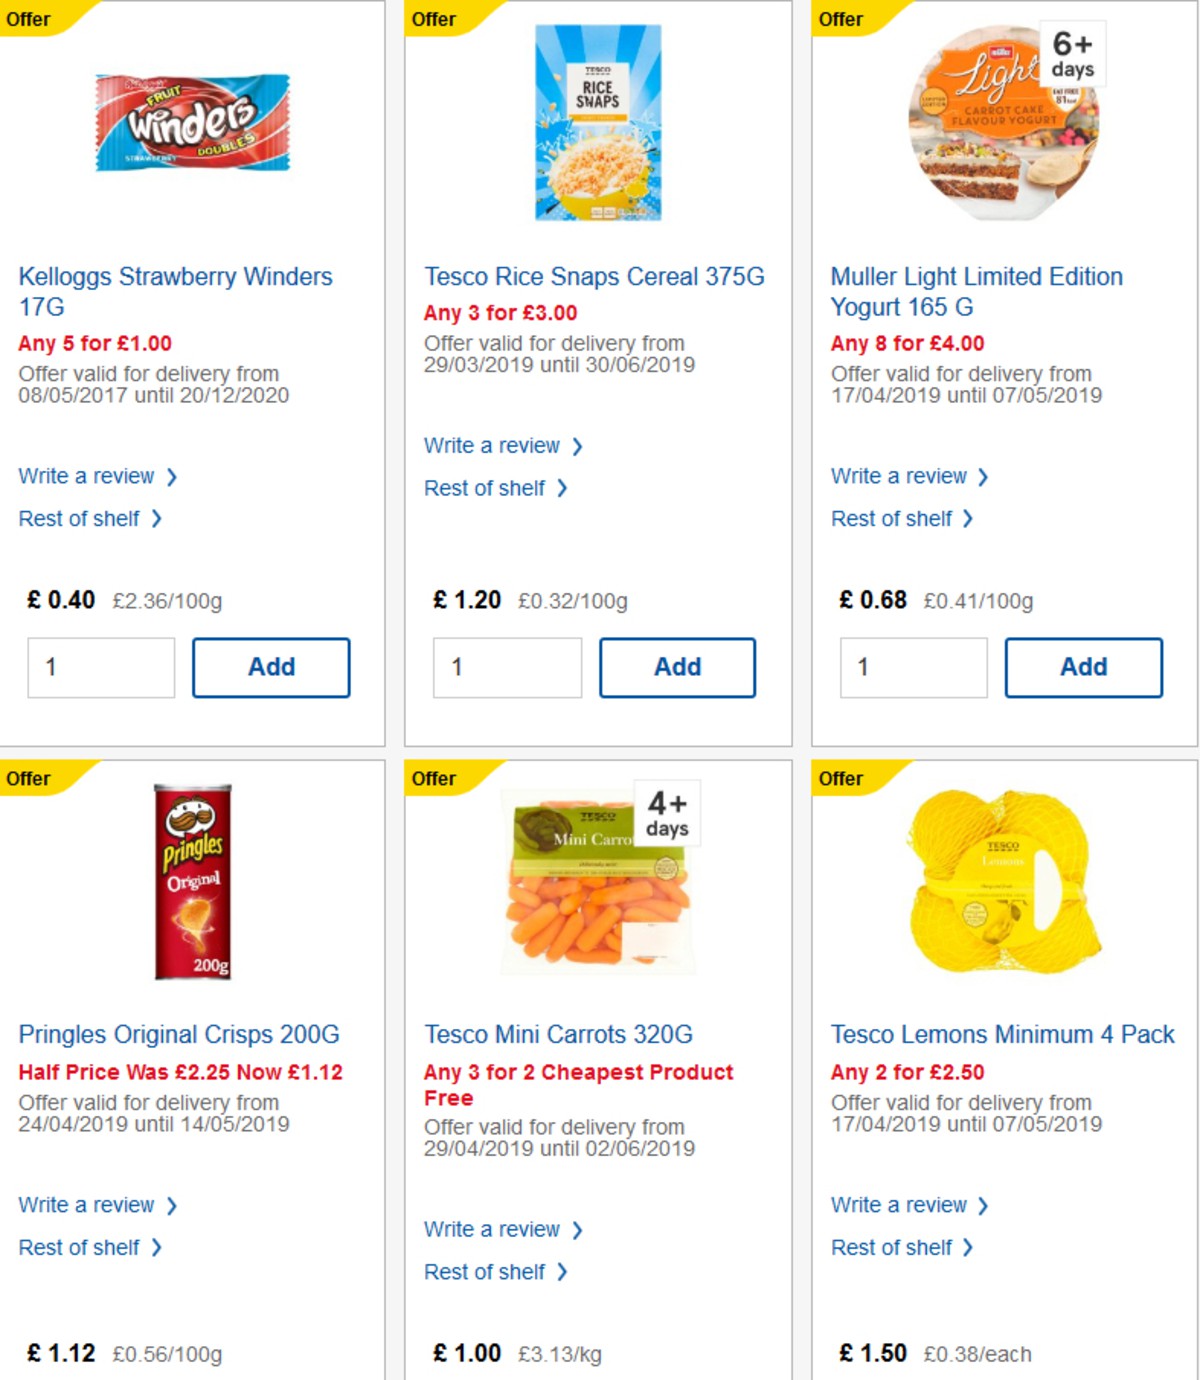Expand Rest of shelf under Muller Light yogurt
1200x1380 pixels.
click(x=893, y=518)
